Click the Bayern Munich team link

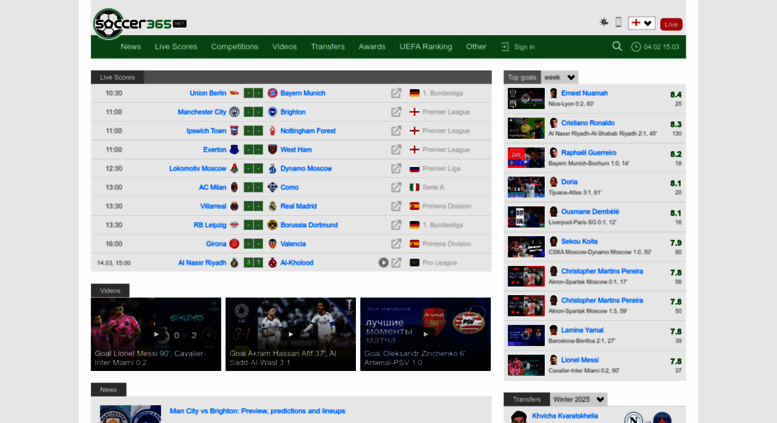(302, 93)
